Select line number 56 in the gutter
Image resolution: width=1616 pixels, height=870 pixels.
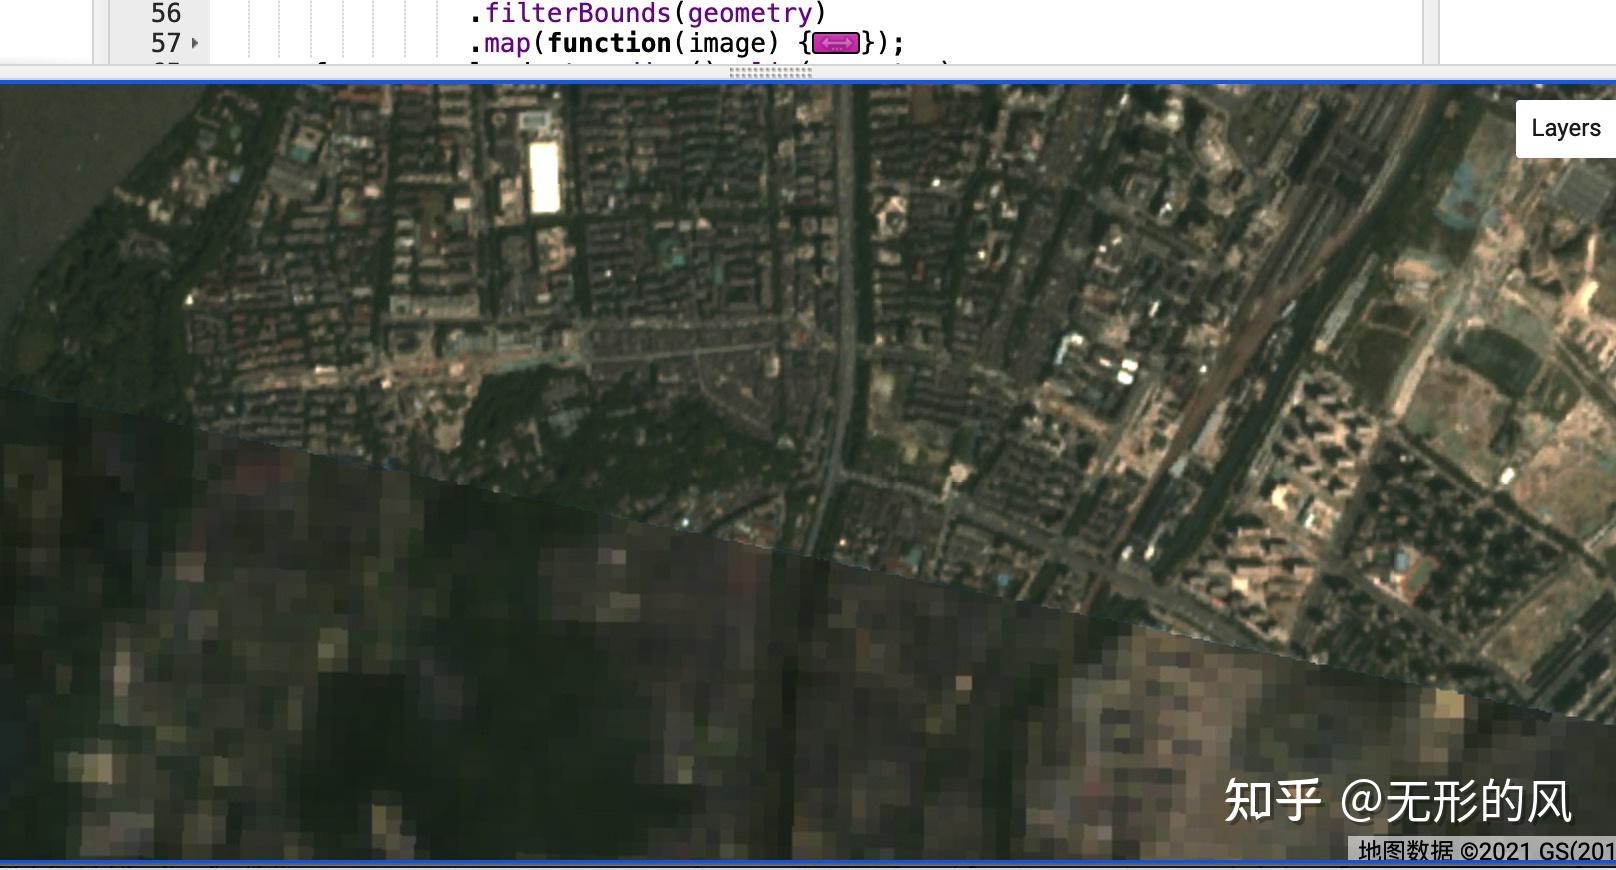(x=166, y=13)
